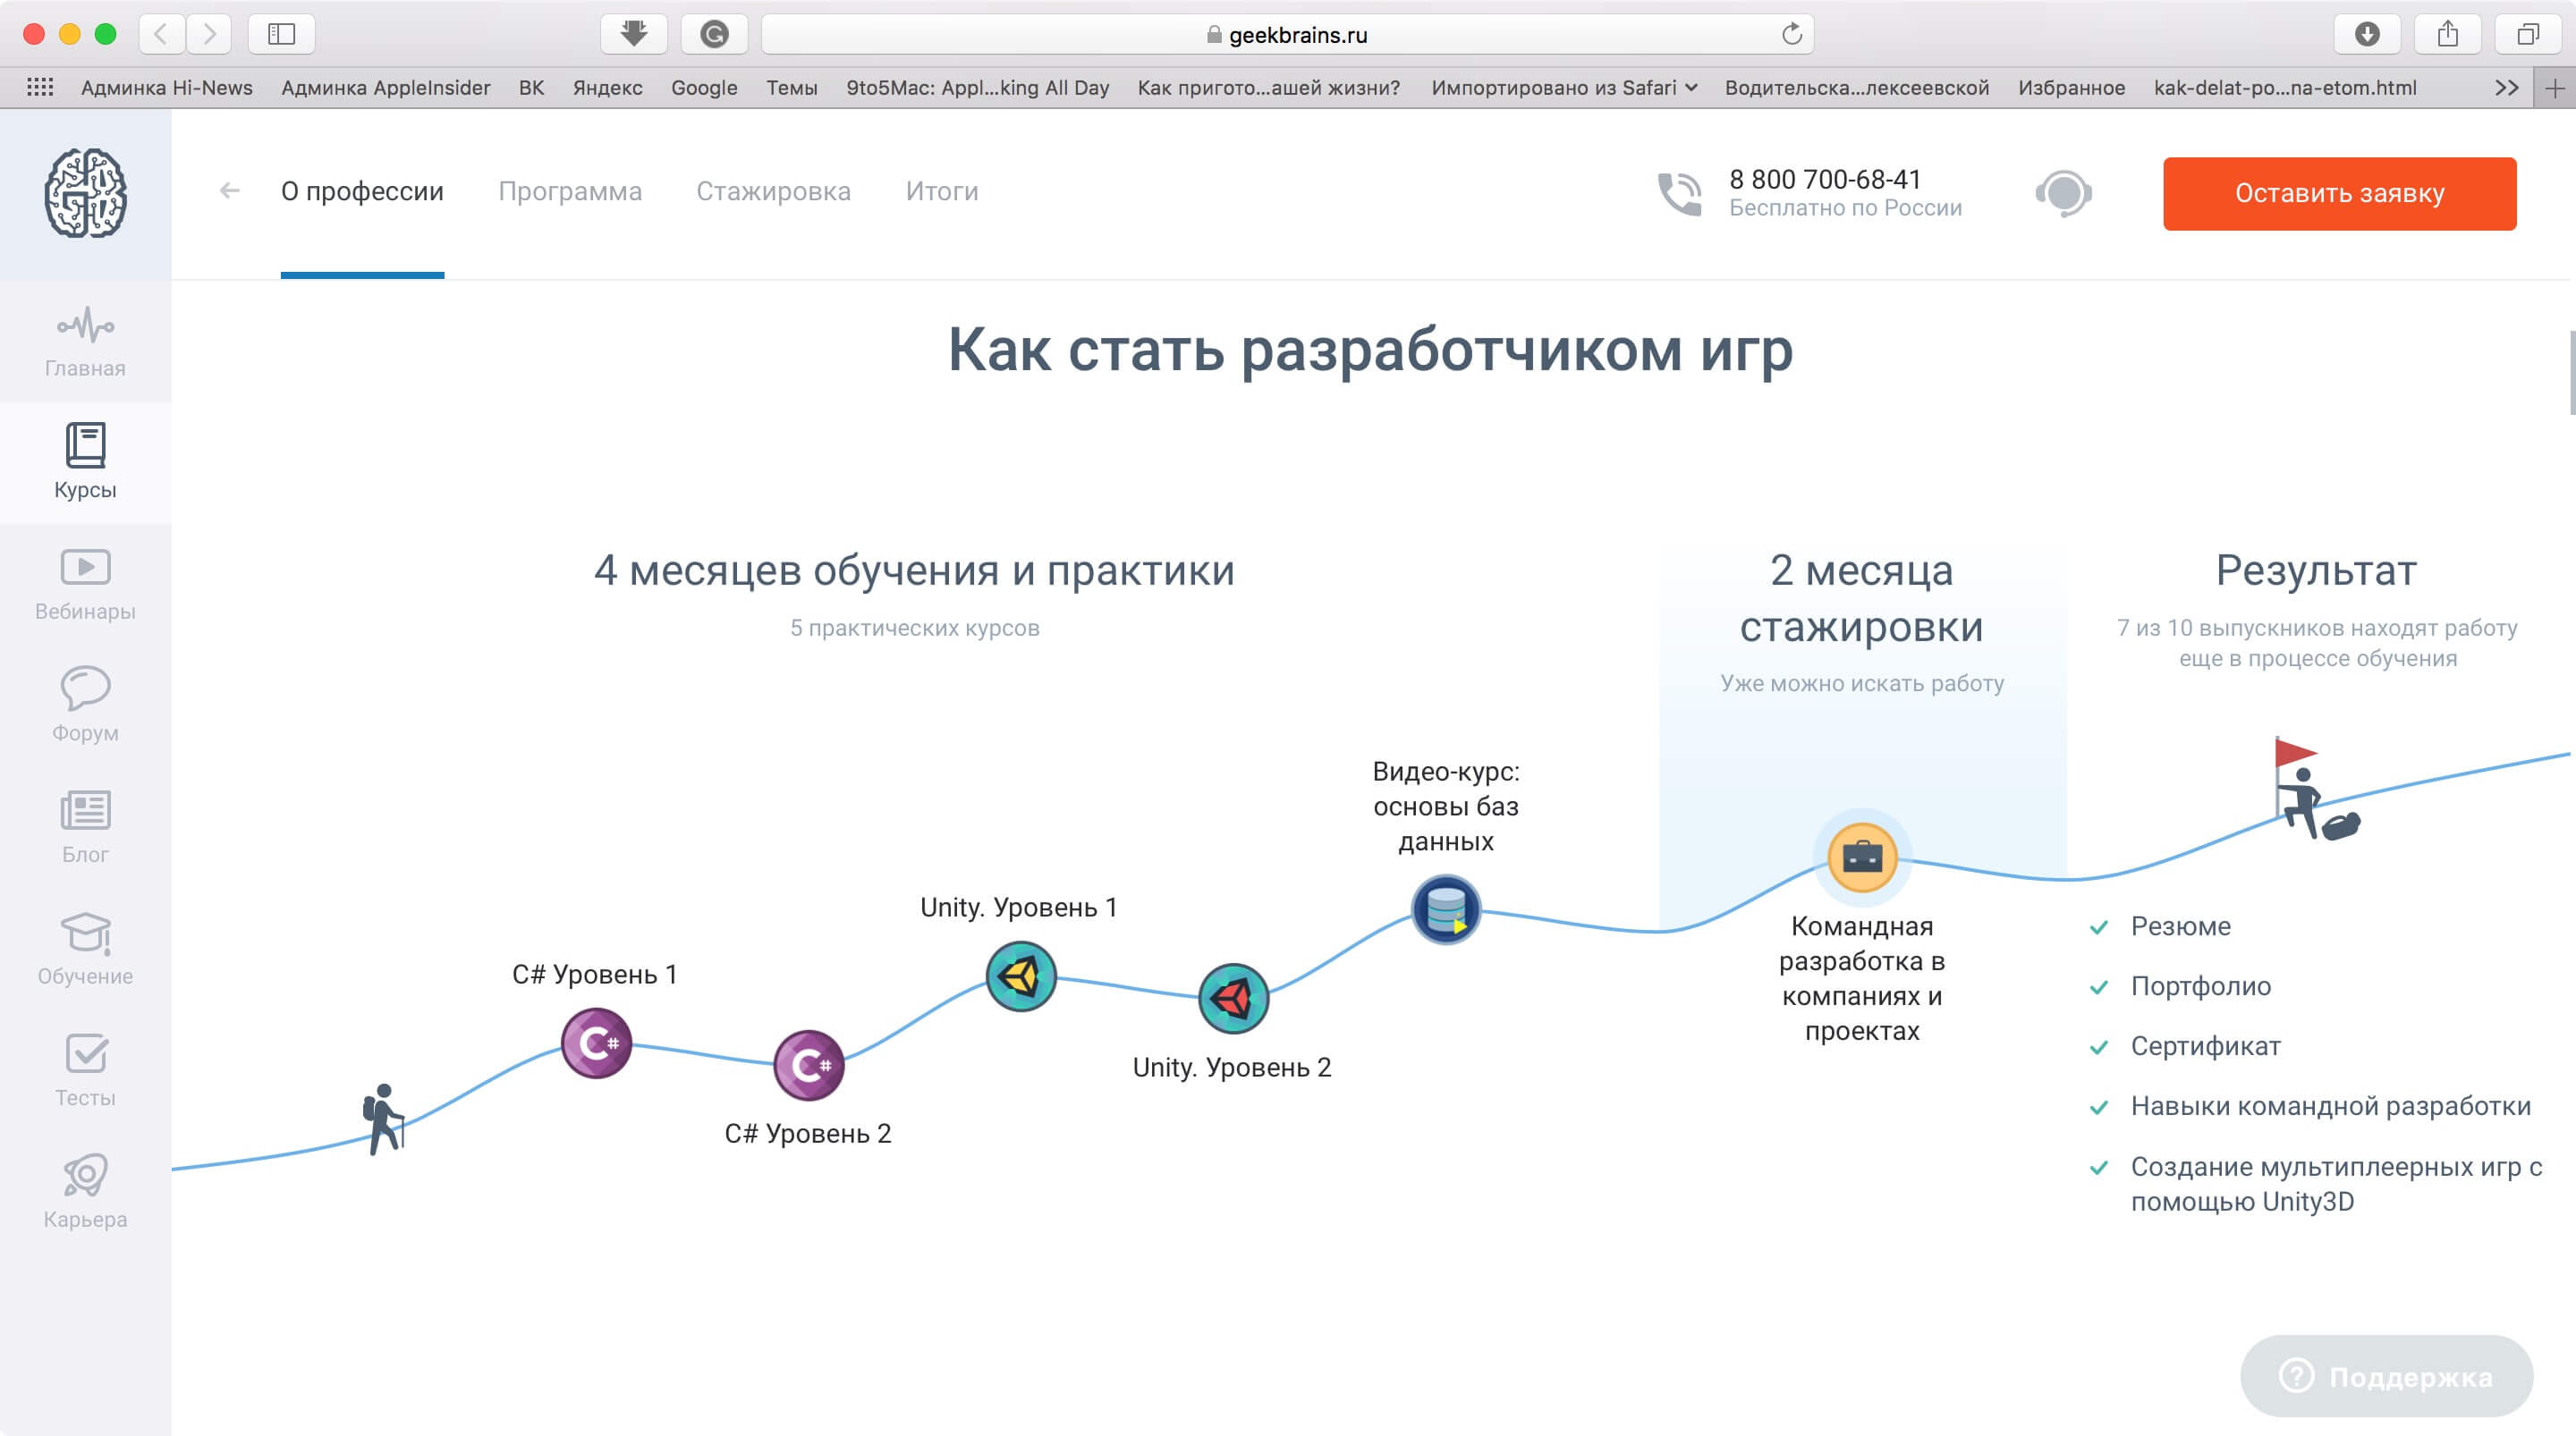Click the Командная разработка в компаниях text
Viewport: 2576px width, 1436px height.
[x=1862, y=978]
